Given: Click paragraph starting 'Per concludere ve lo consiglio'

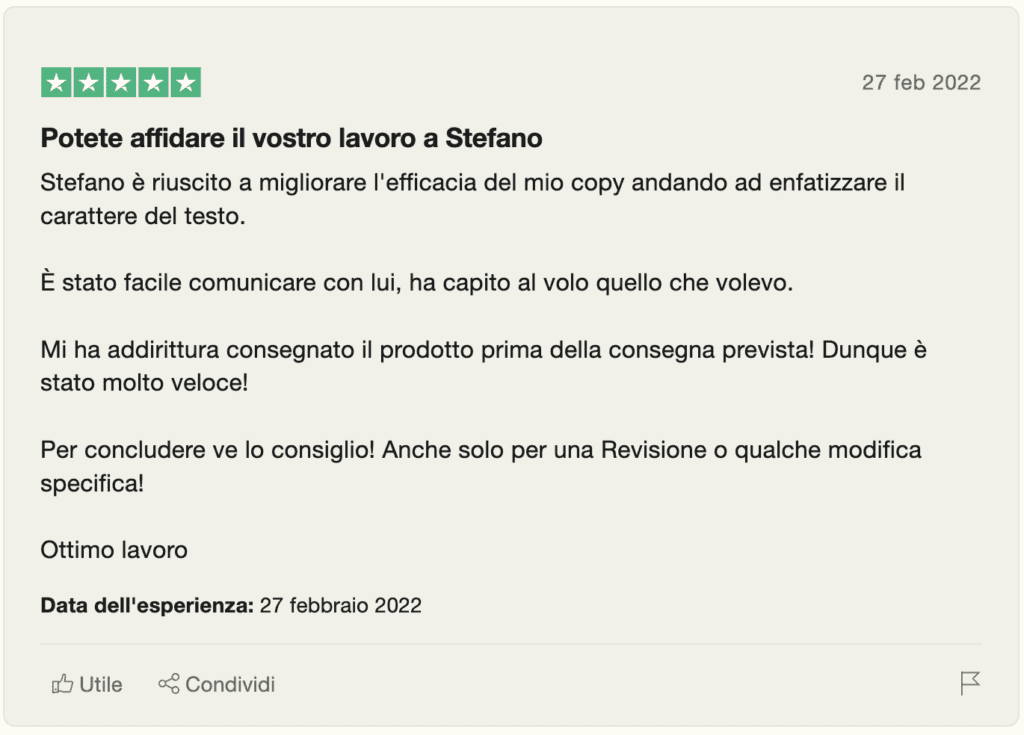Looking at the screenshot, I should coord(481,466).
